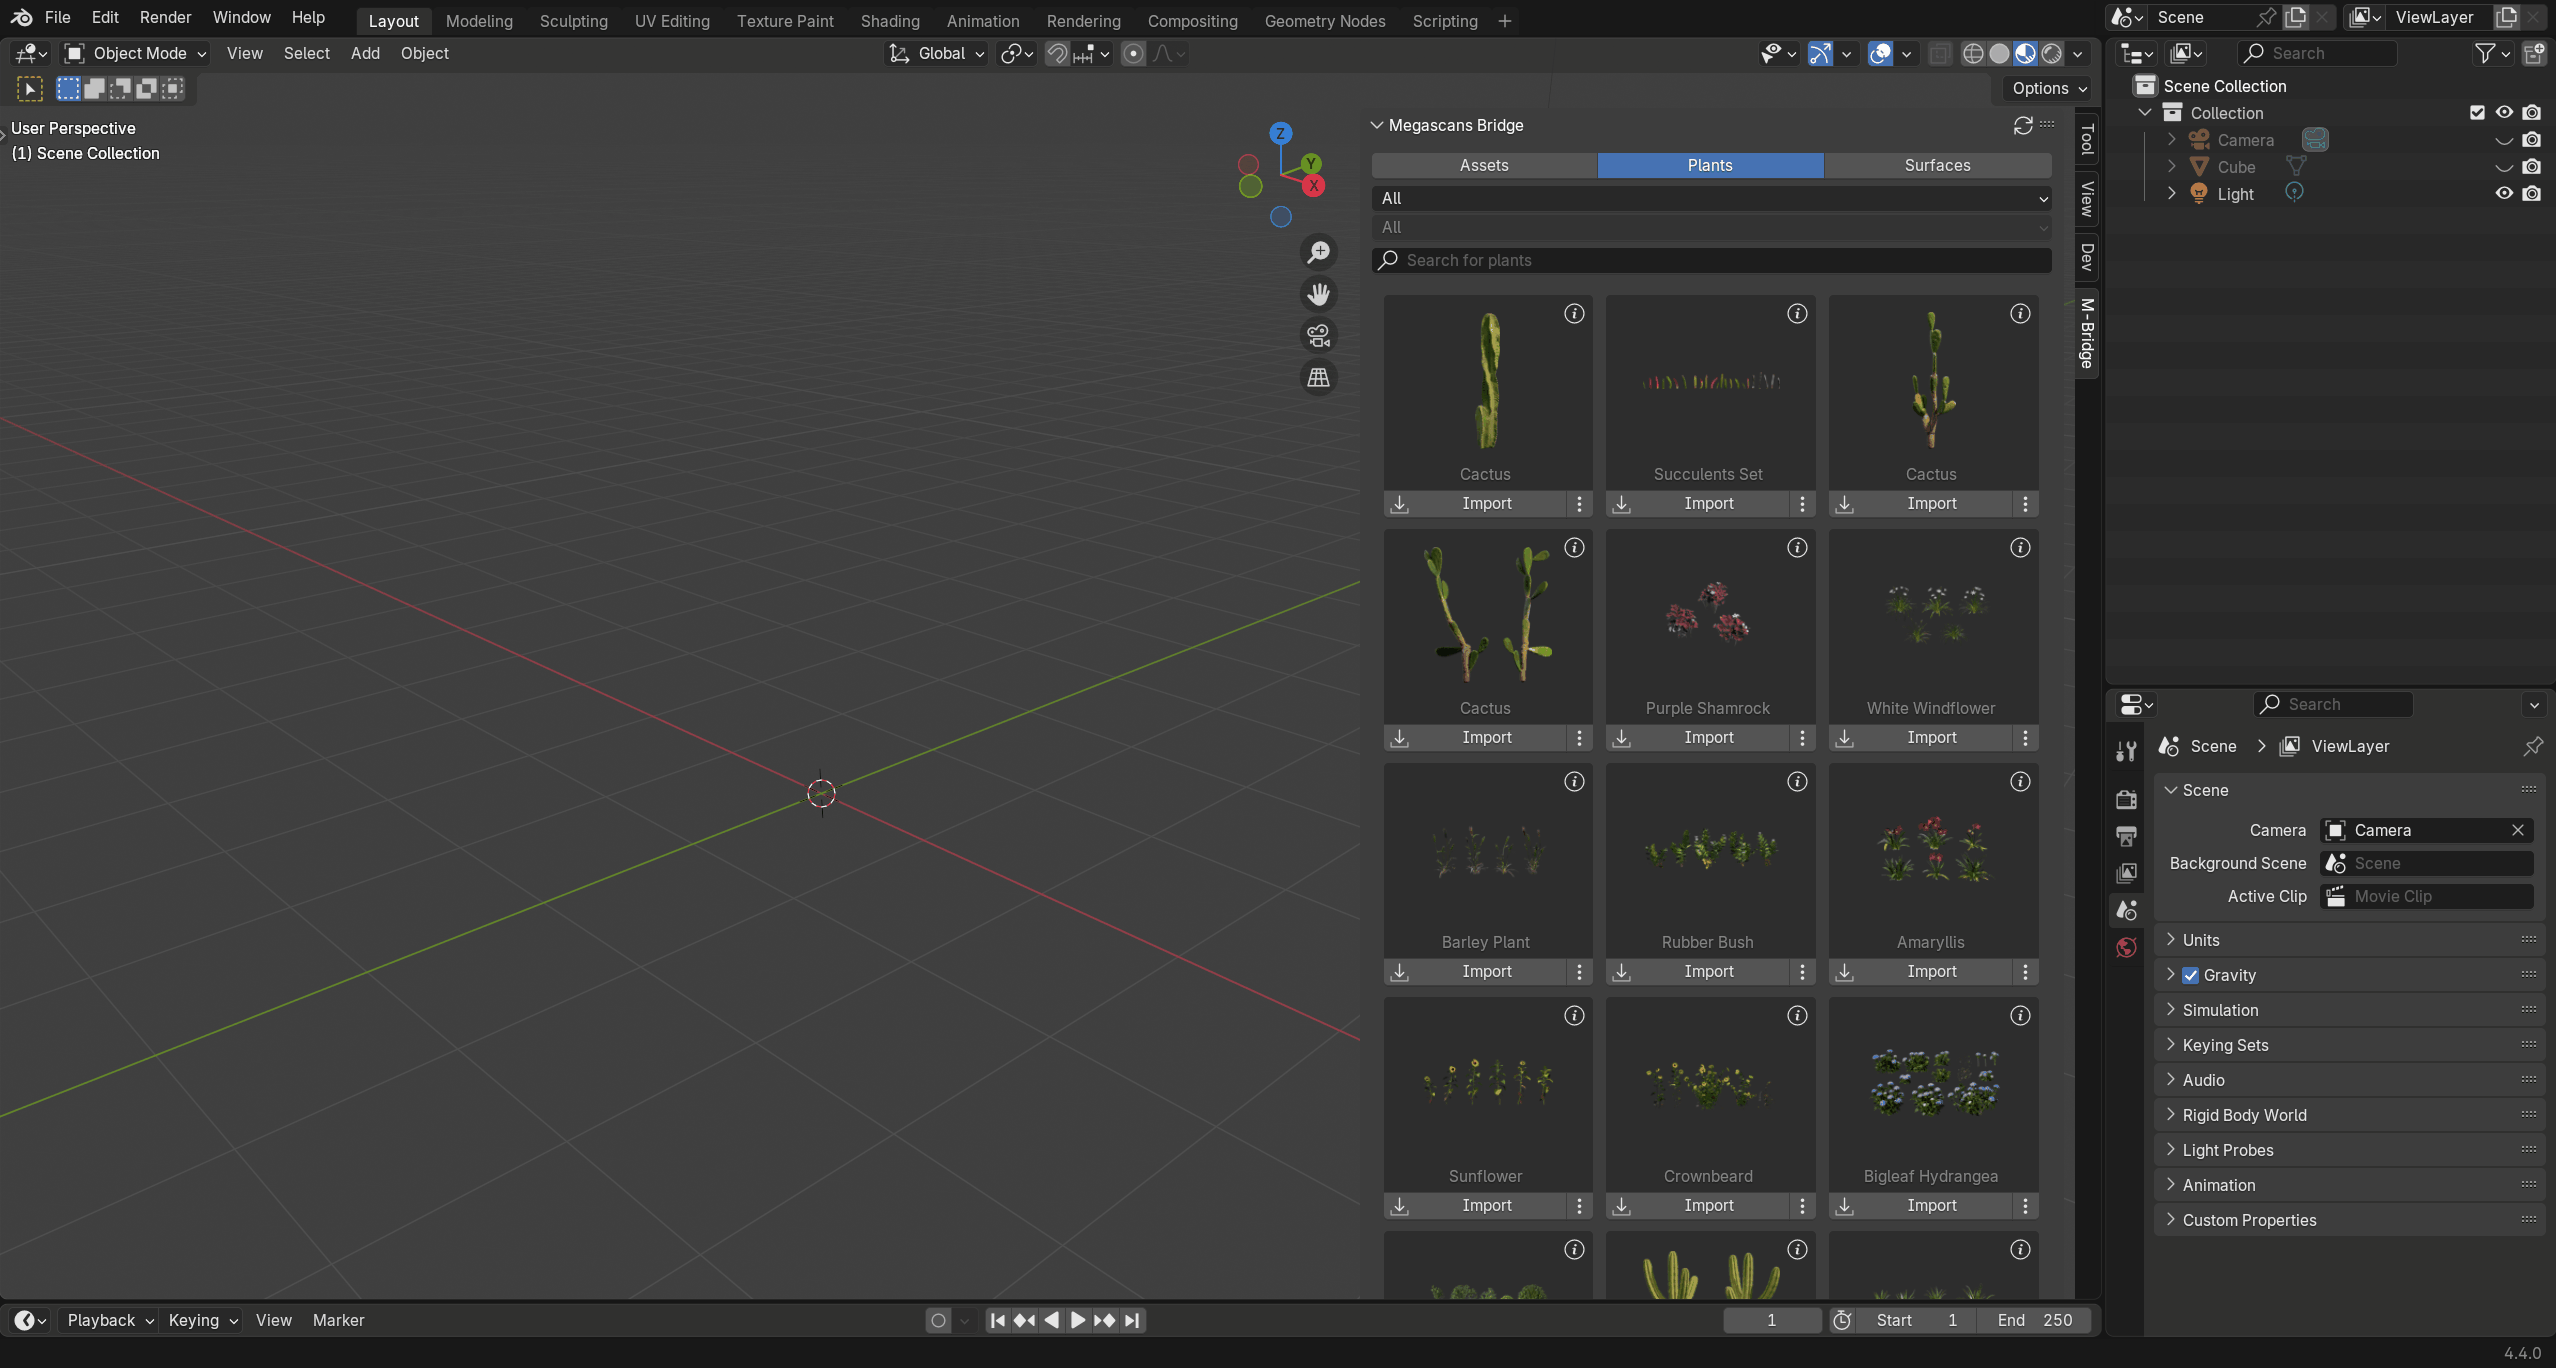Switch to the Assets tab in Megascans Bridge
The width and height of the screenshot is (2556, 1368).
(x=1483, y=165)
